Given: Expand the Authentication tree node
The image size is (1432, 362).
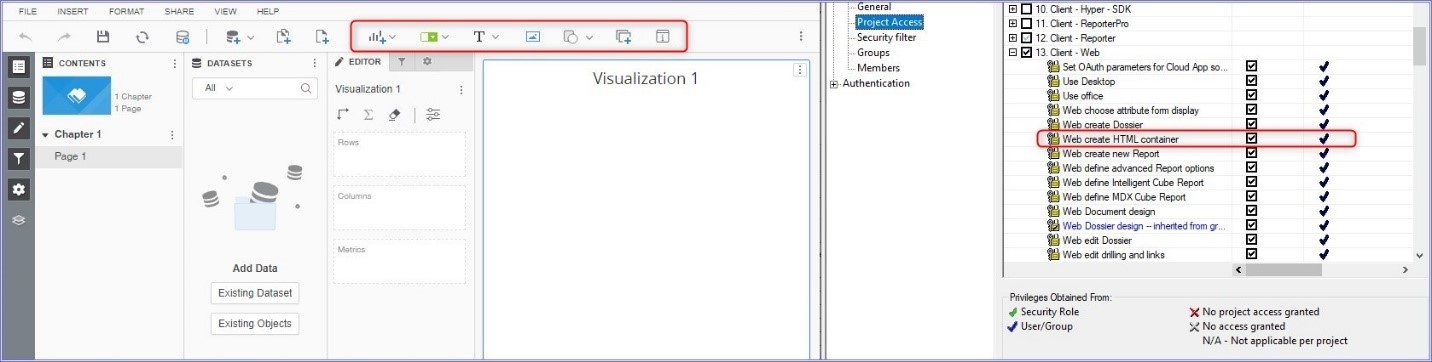Looking at the screenshot, I should [x=834, y=84].
